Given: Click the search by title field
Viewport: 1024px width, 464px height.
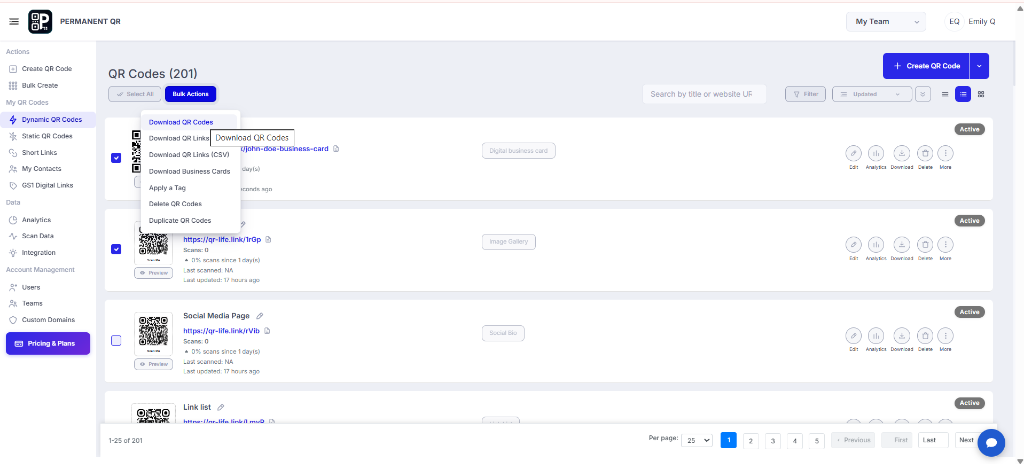Looking at the screenshot, I should pyautogui.click(x=704, y=94).
